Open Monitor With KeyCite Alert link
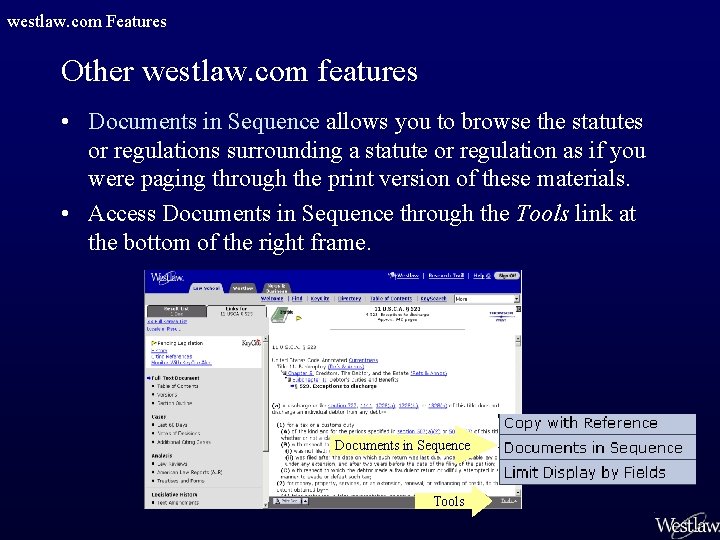 (x=181, y=362)
